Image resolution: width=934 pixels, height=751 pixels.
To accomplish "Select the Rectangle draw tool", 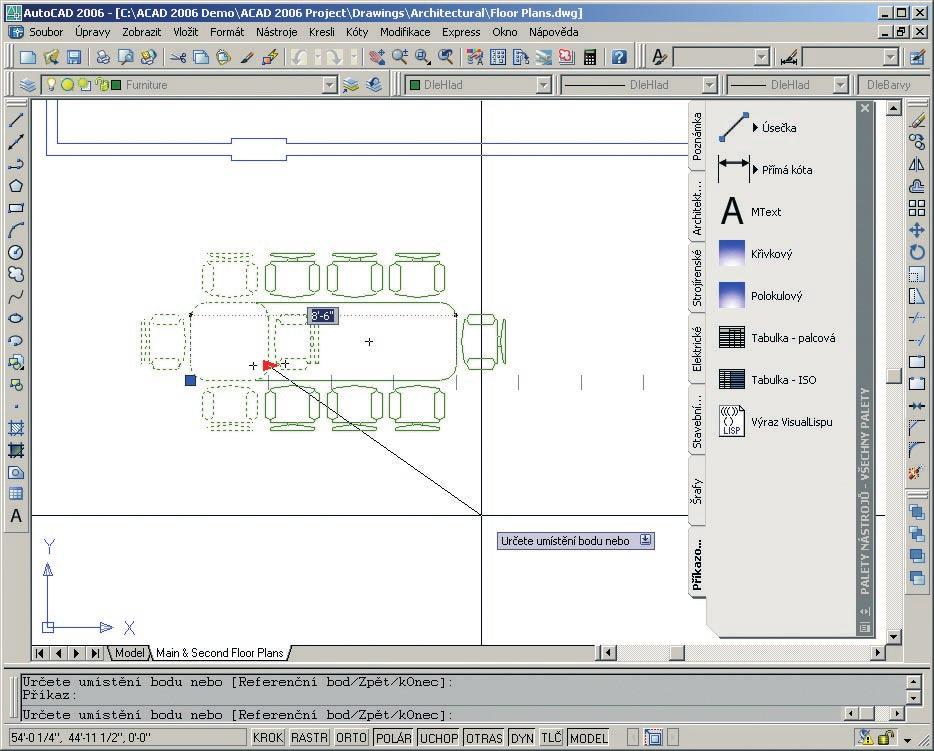I will (16, 208).
